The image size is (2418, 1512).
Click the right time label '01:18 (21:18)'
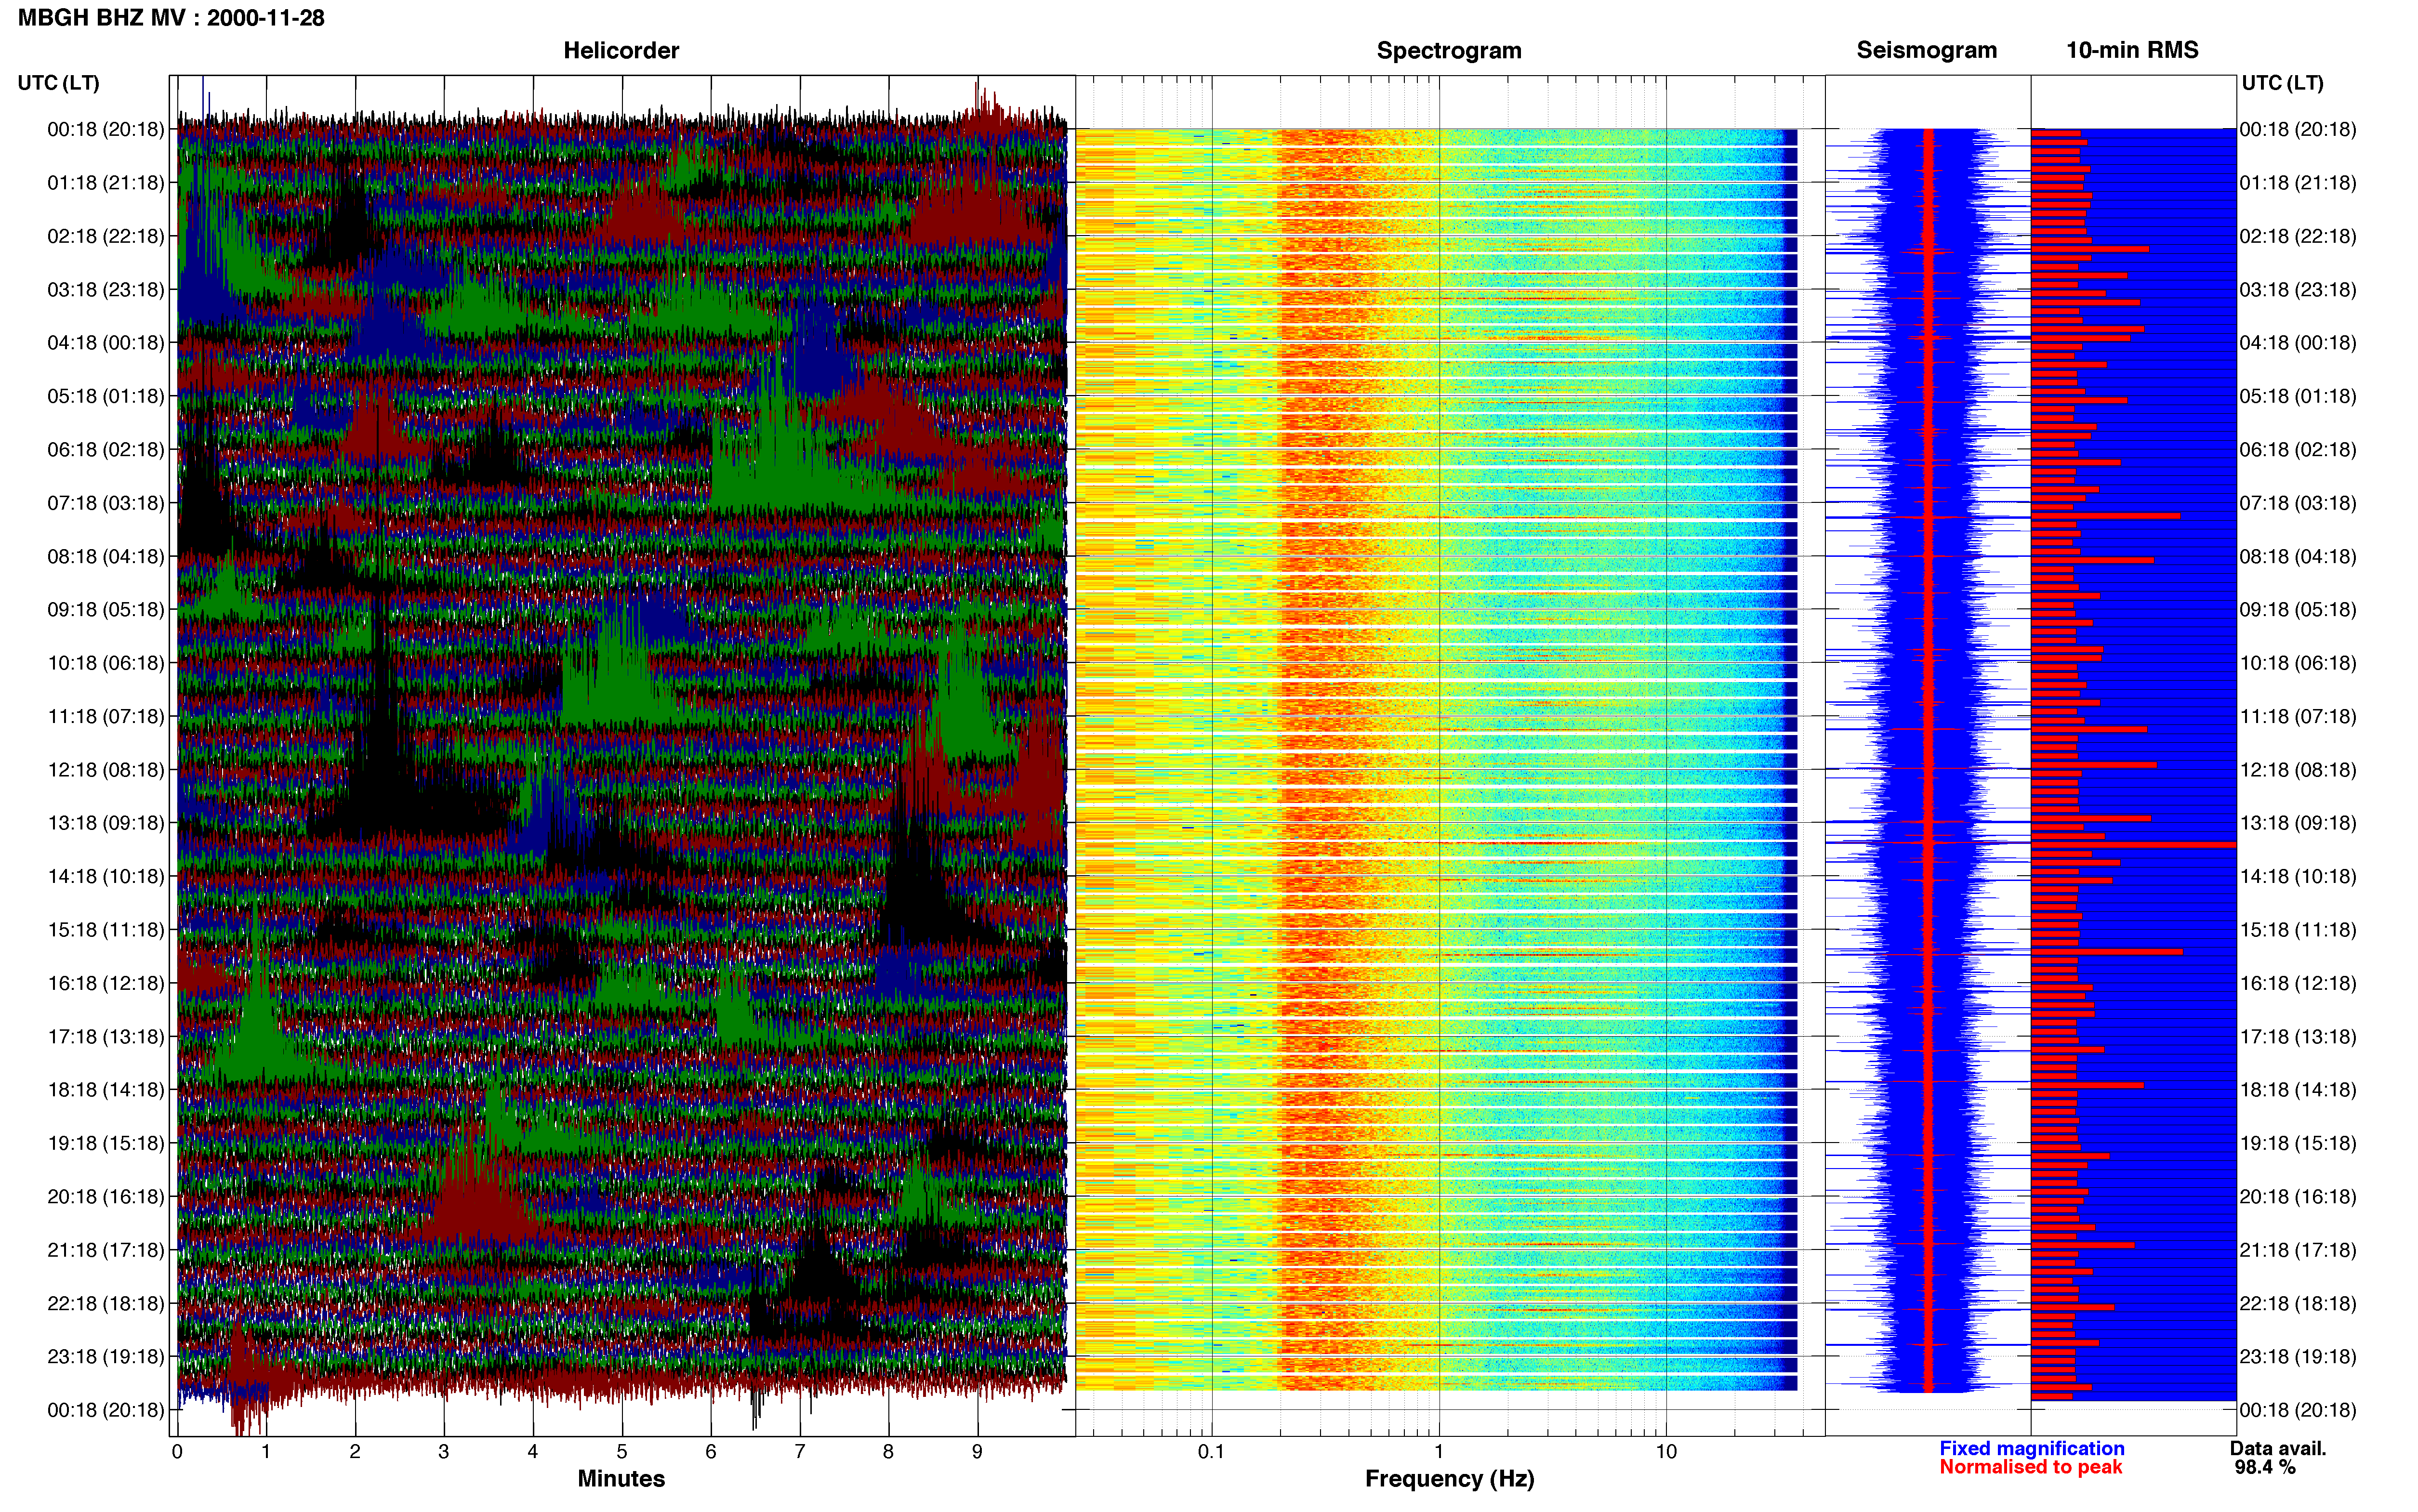[2298, 183]
